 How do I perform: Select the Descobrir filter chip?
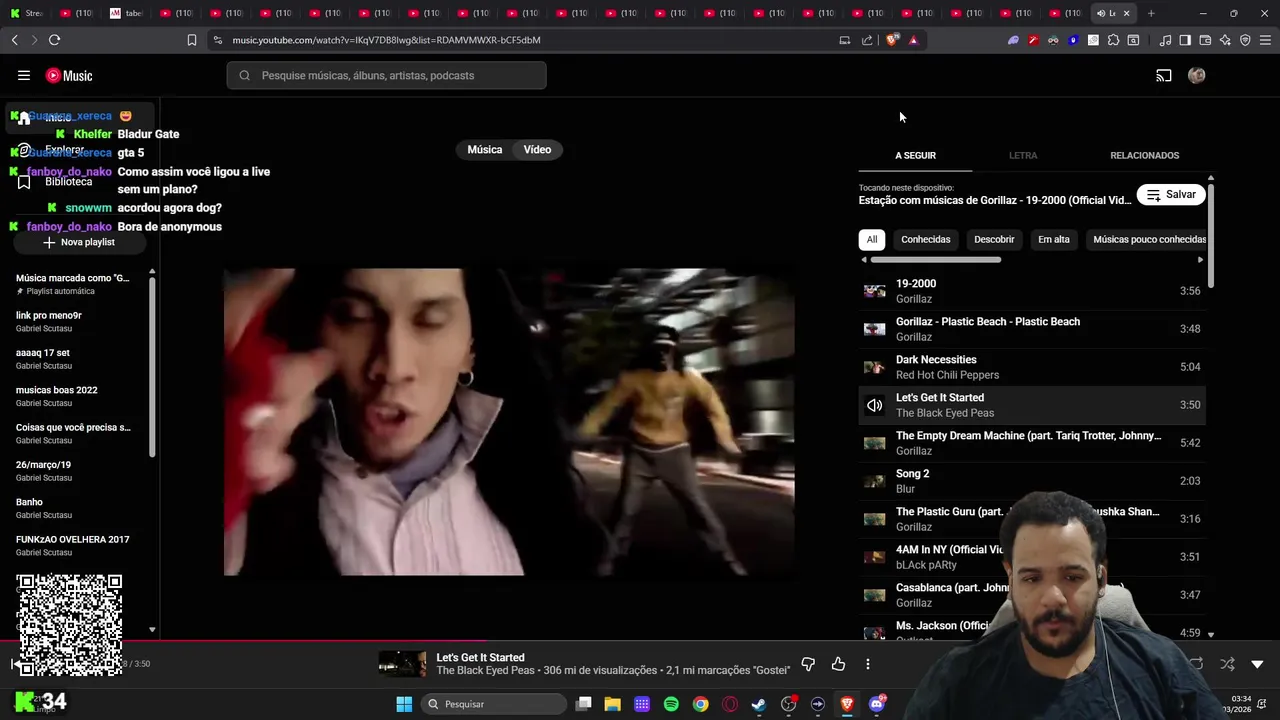click(994, 239)
